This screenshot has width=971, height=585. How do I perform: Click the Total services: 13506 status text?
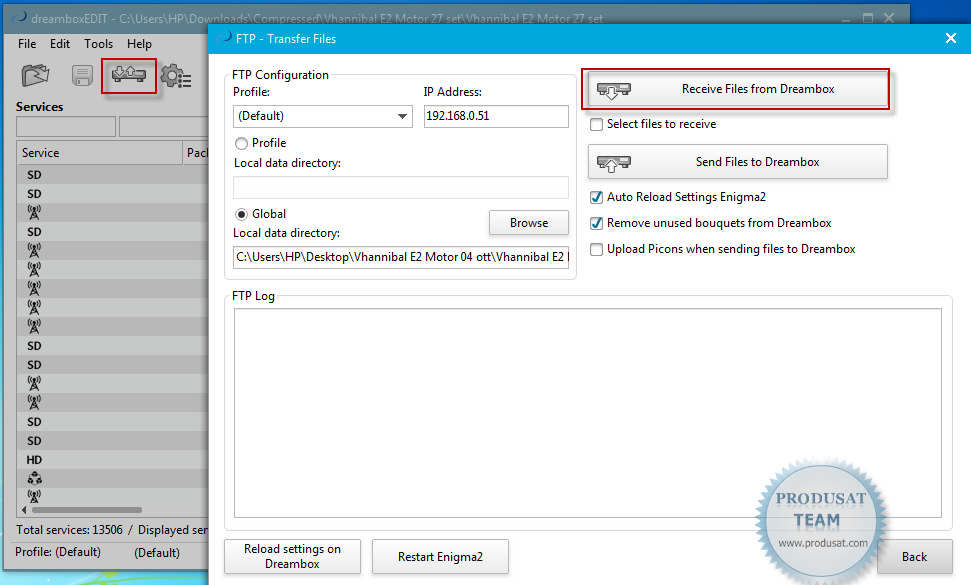click(69, 530)
